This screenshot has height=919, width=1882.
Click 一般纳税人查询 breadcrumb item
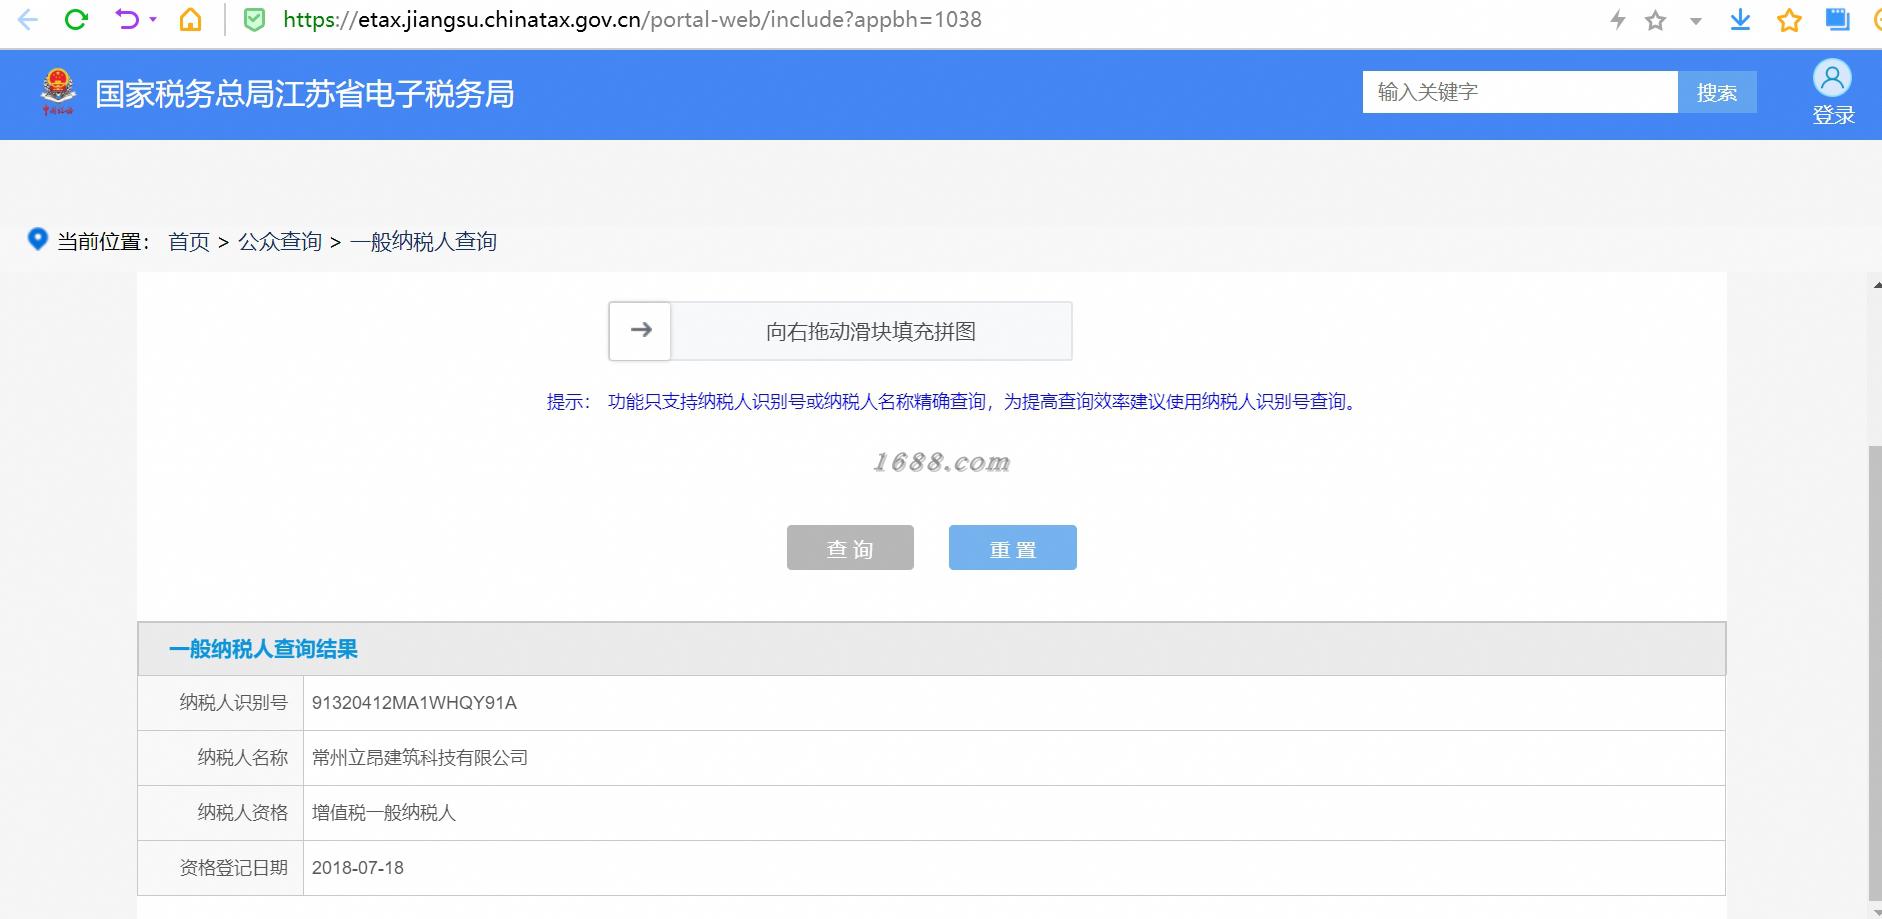click(423, 242)
